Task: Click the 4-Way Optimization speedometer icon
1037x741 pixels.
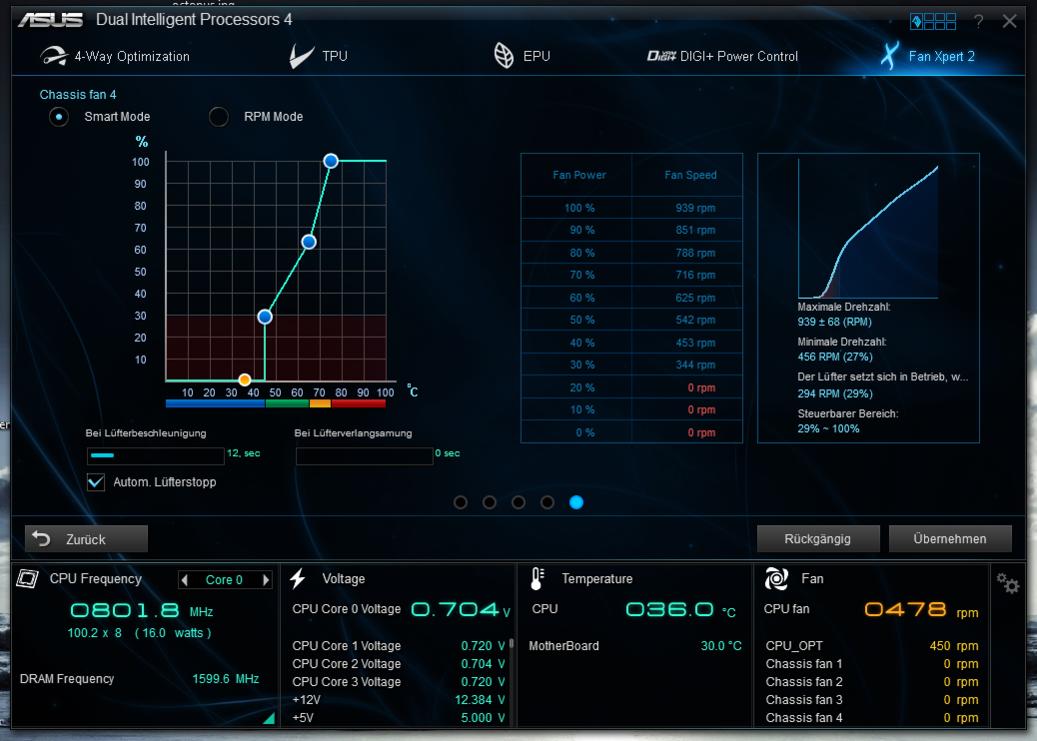Action: tap(54, 56)
